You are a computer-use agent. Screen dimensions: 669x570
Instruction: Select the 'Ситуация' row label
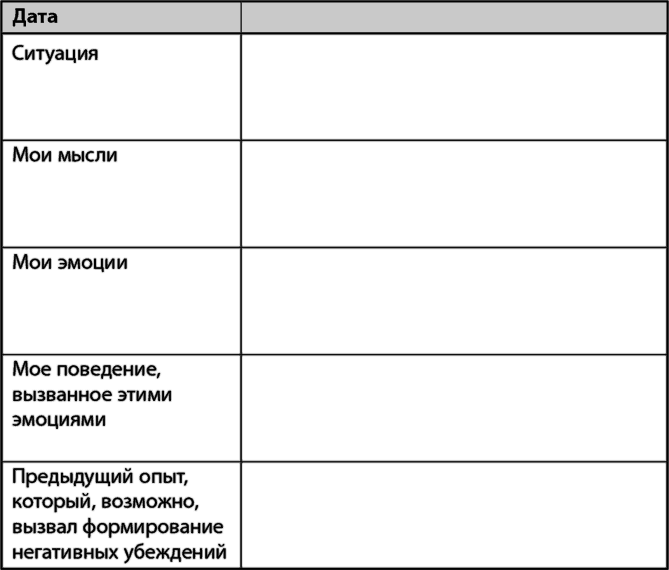(55, 54)
